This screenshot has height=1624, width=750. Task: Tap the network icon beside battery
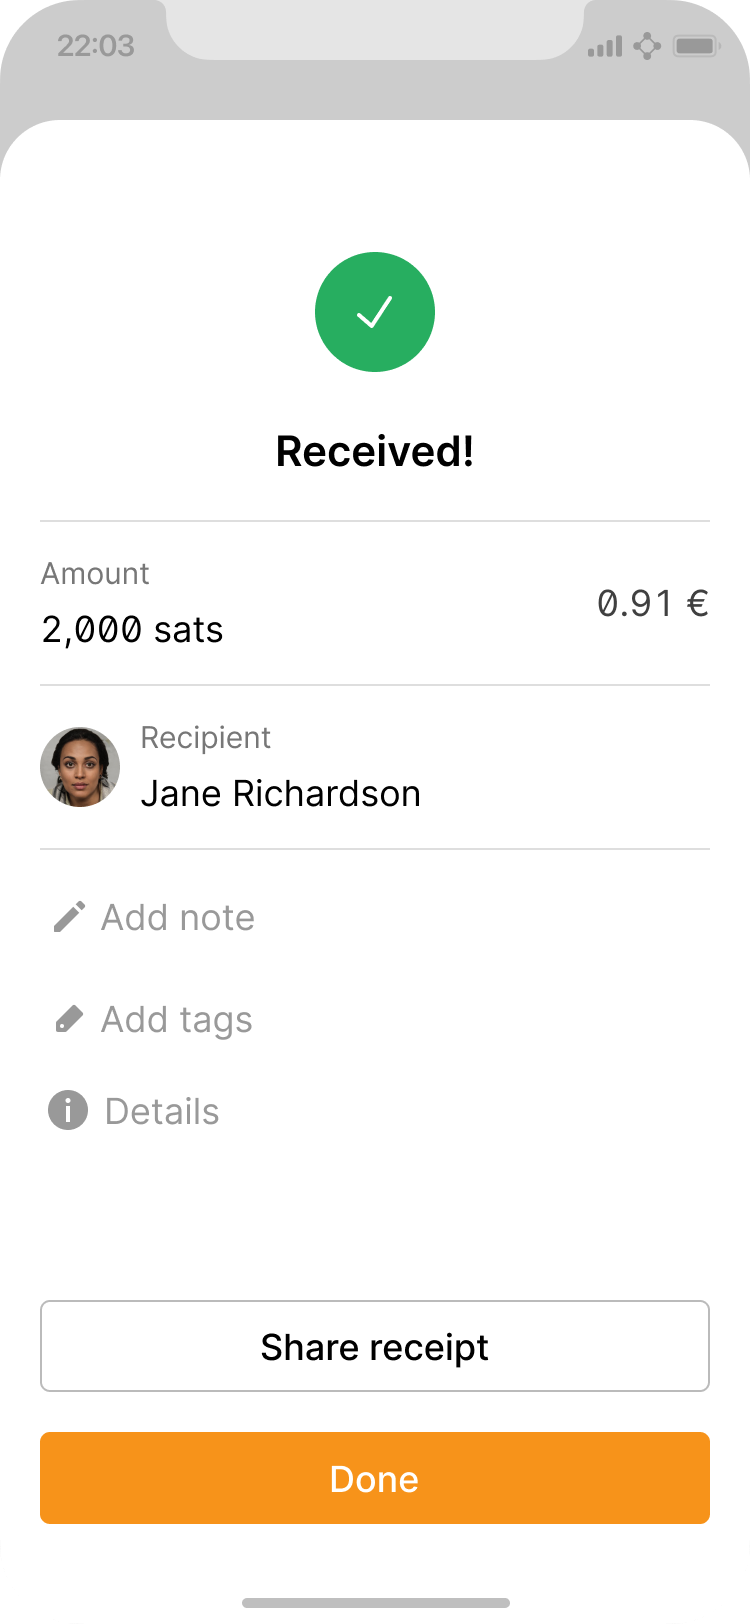click(647, 46)
